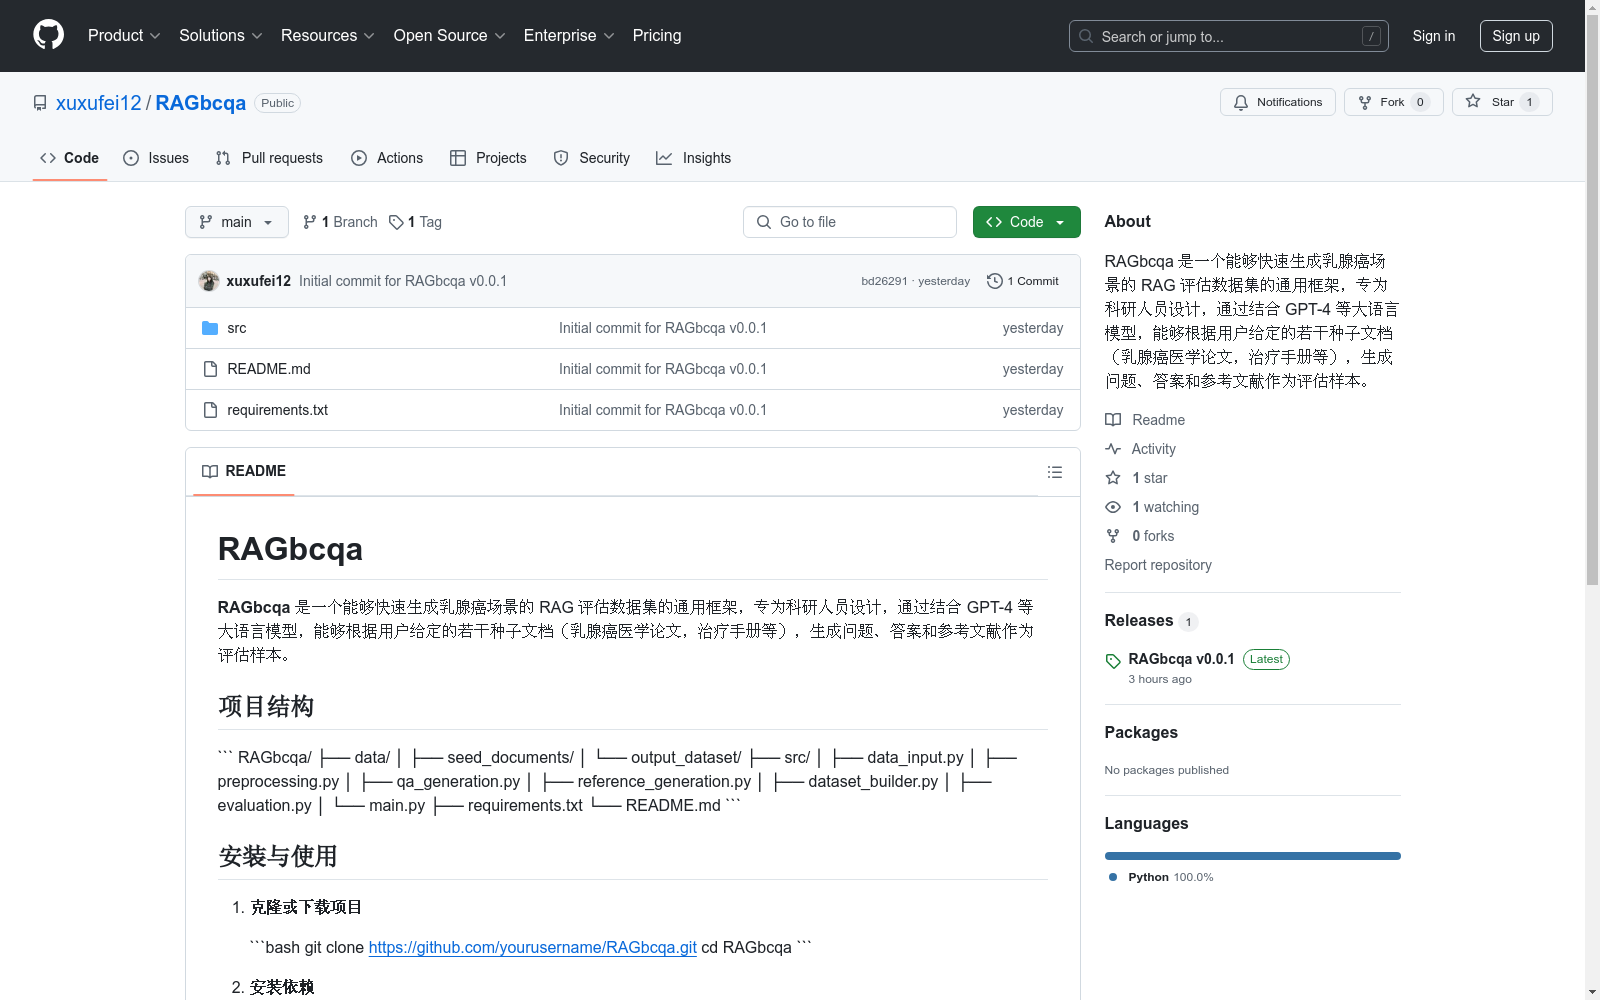This screenshot has width=1600, height=1000.
Task: Switch to the Actions tab
Action: (387, 158)
